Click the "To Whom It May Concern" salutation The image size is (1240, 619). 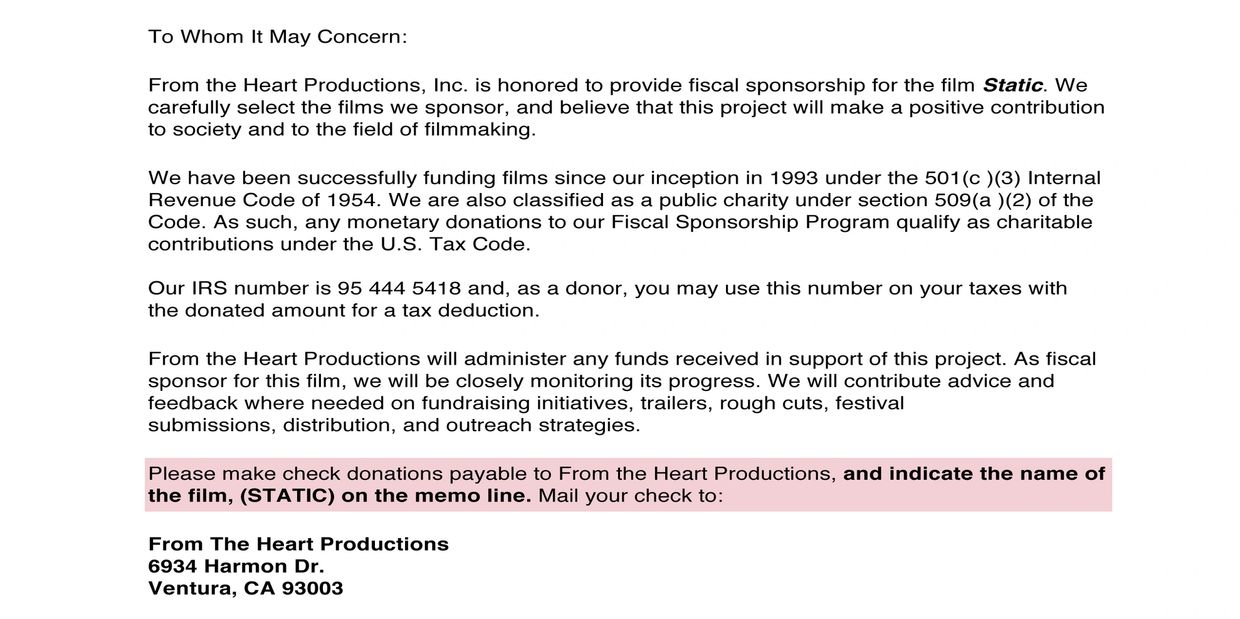(x=277, y=37)
